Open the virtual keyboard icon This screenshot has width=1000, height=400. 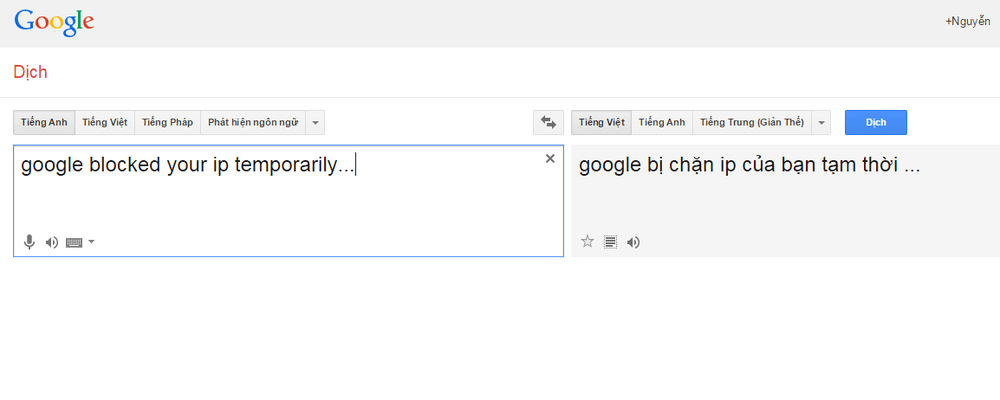74,242
